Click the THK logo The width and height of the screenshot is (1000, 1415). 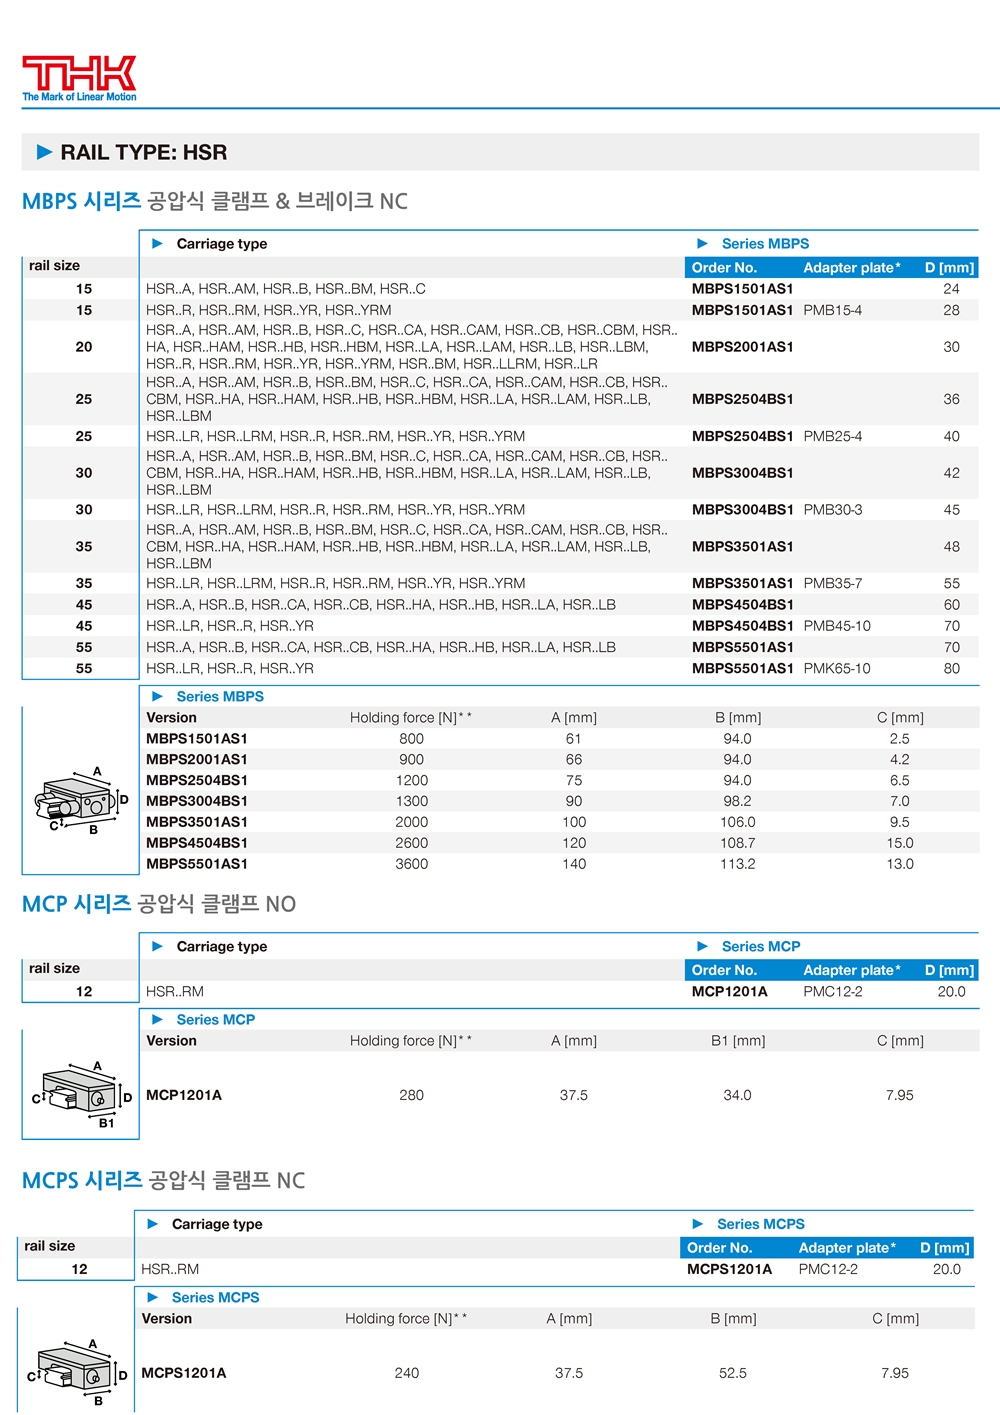tap(79, 78)
